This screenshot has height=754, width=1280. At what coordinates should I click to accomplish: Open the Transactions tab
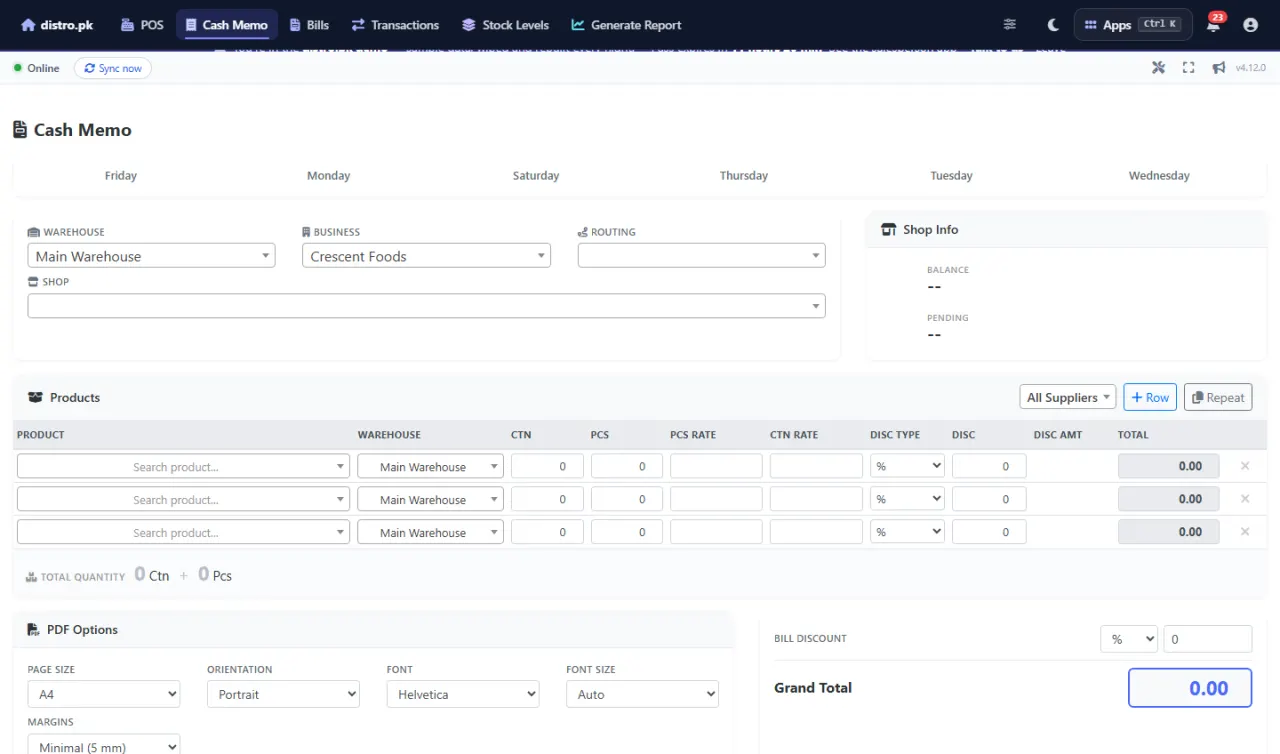tap(395, 25)
